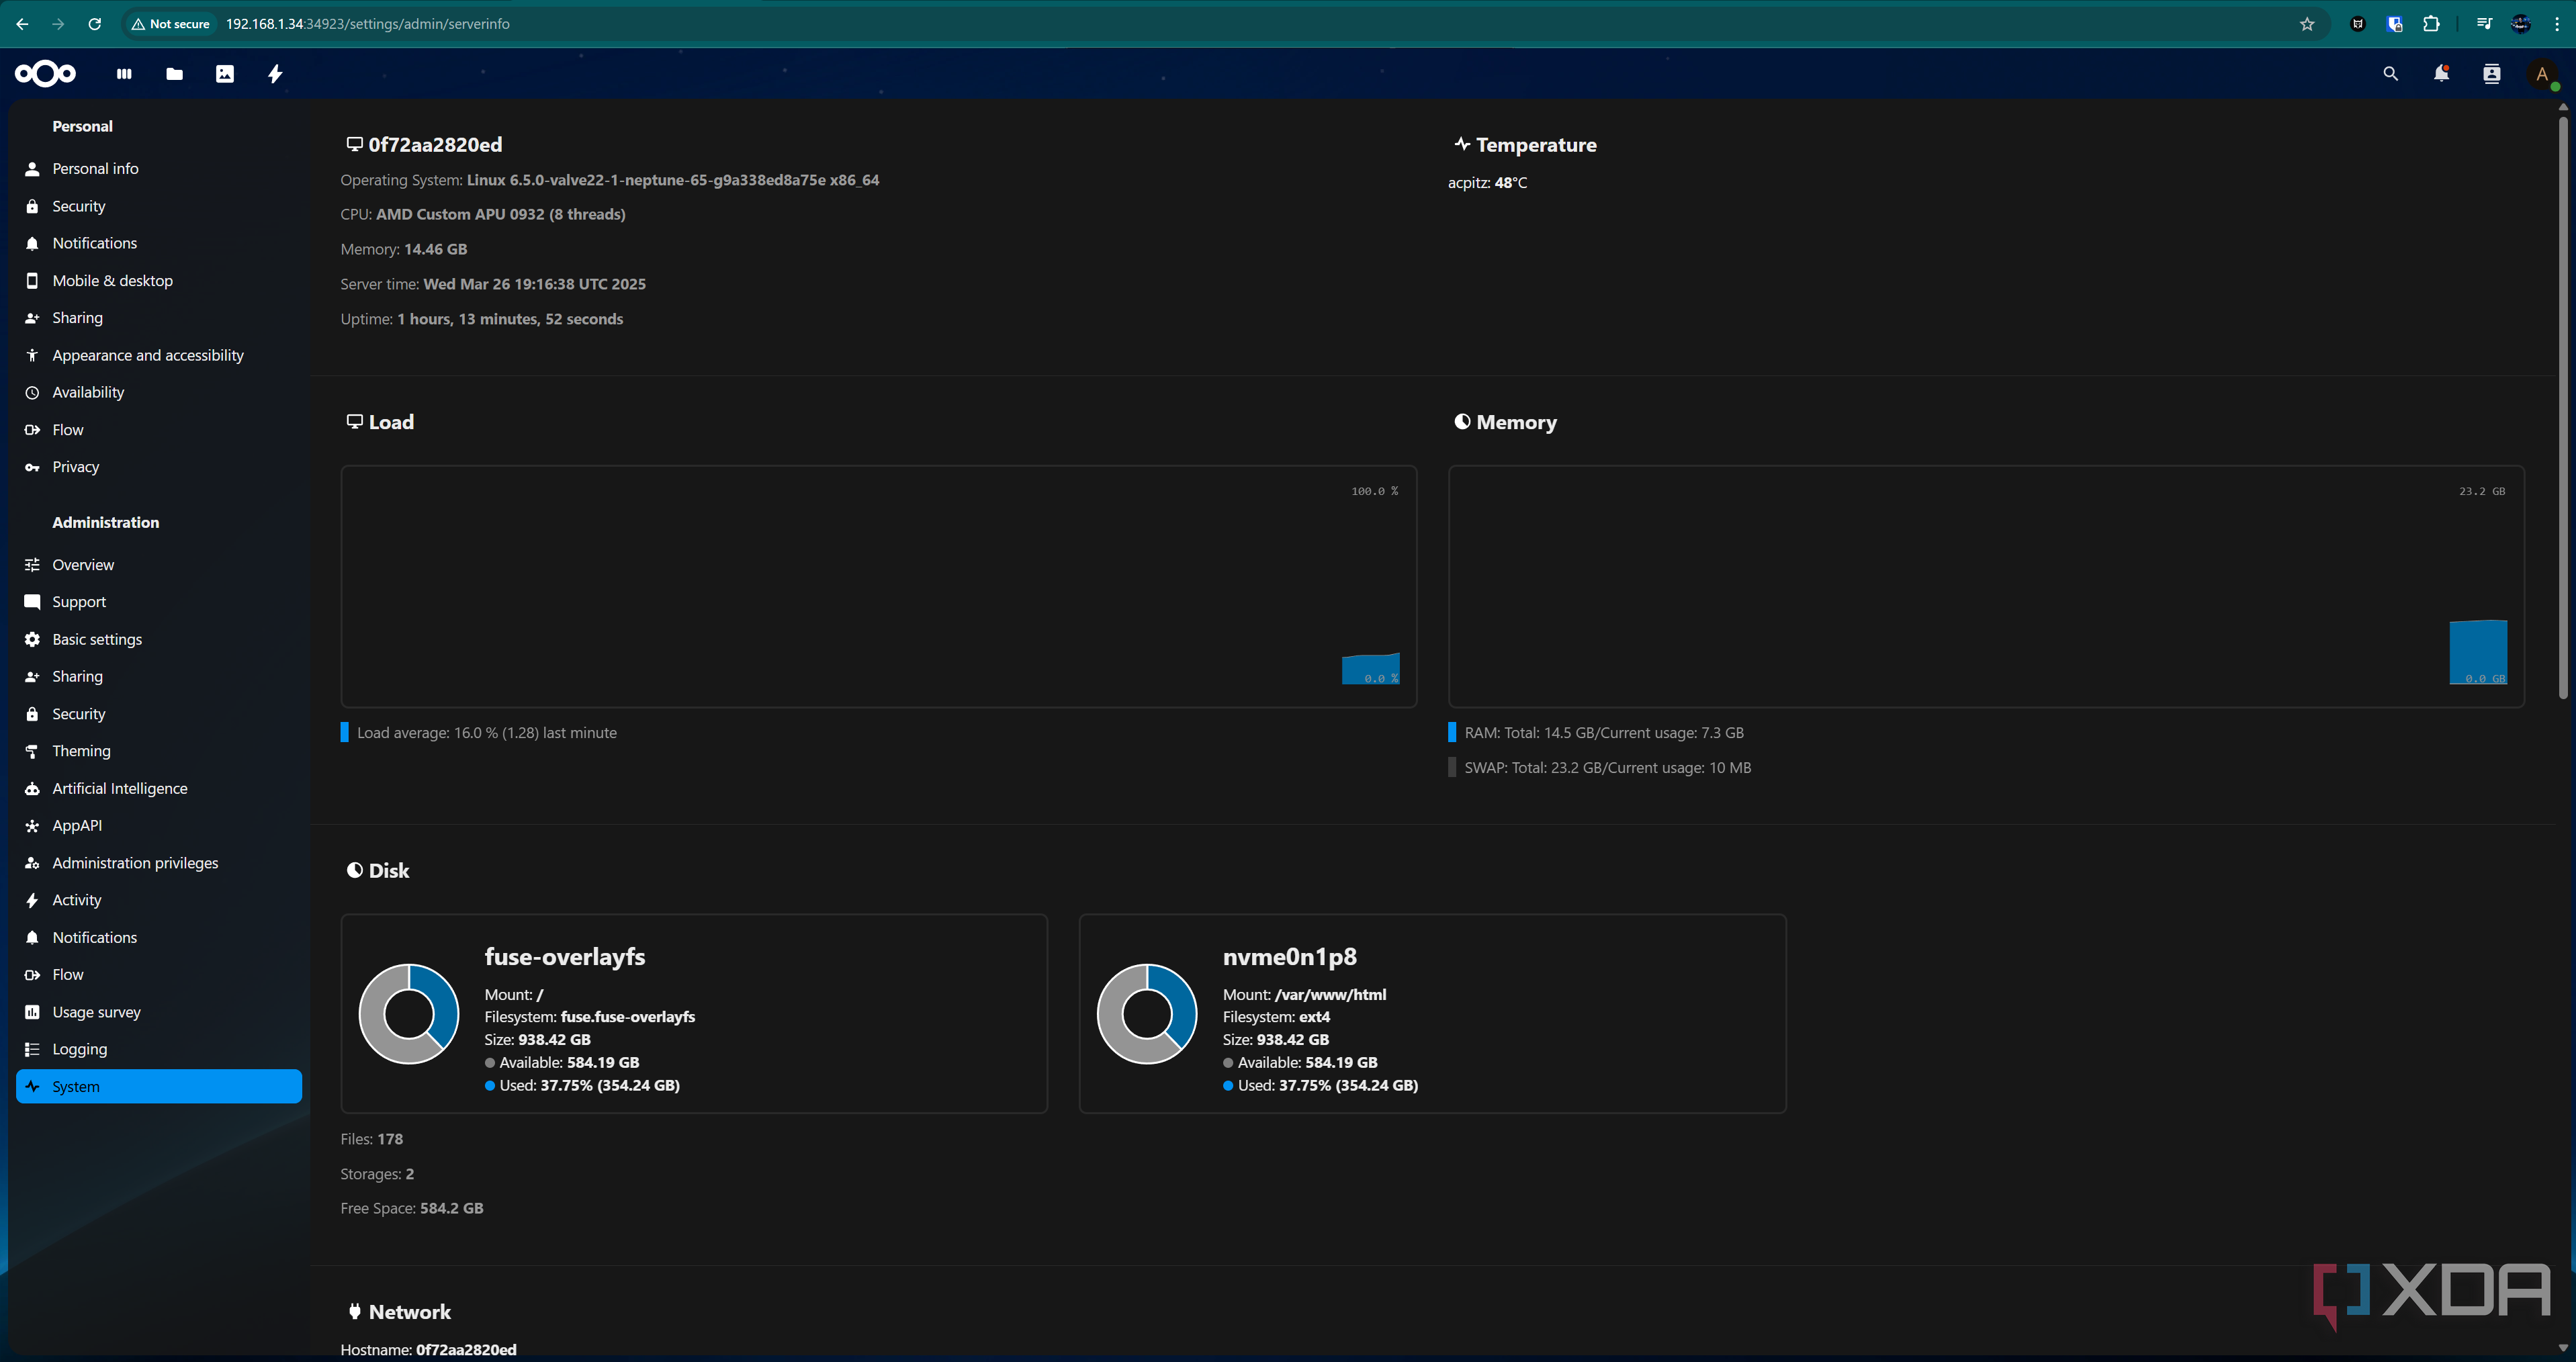
Task: Click the 'SWAP: Total: 23.2 GB' line
Action: (x=1607, y=768)
